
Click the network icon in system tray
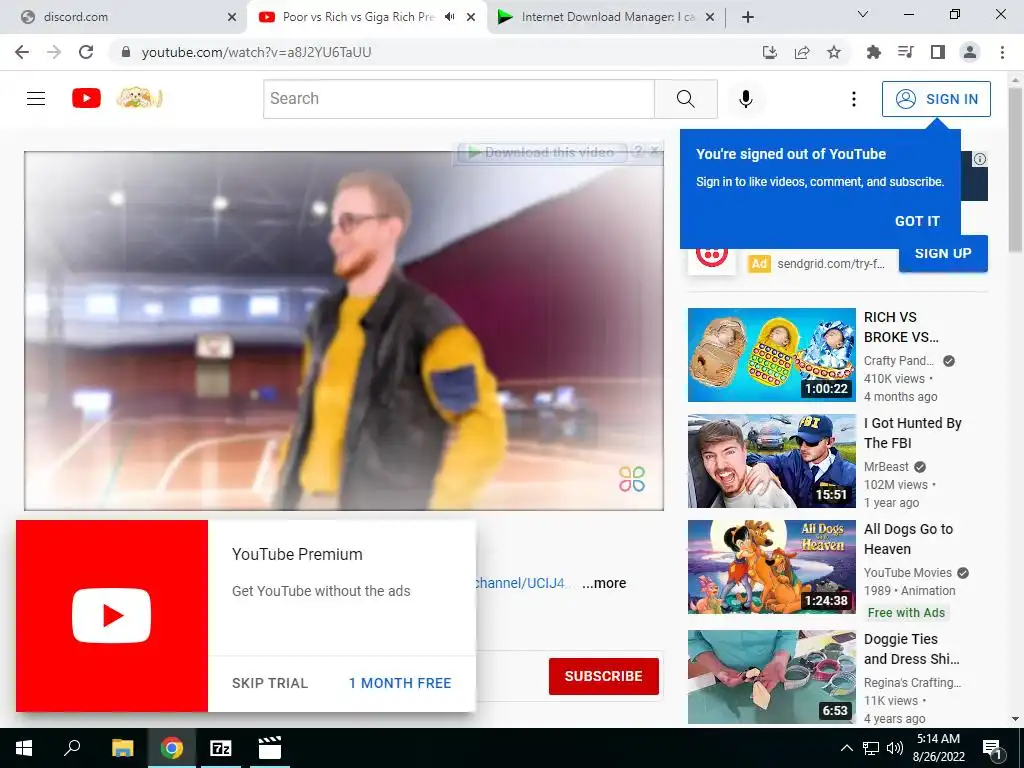tap(871, 748)
